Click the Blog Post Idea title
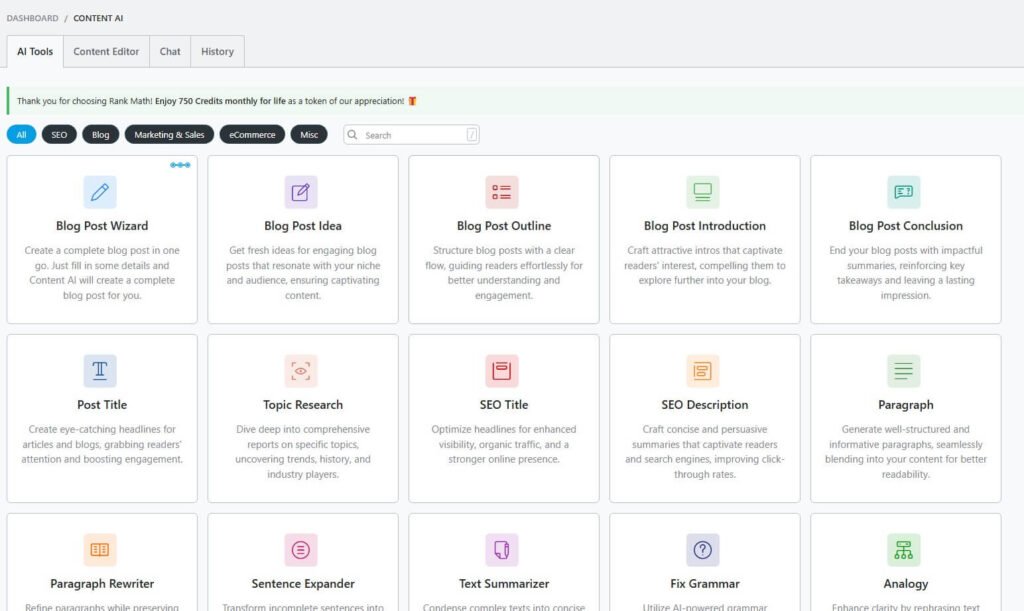1024x611 pixels. [303, 226]
